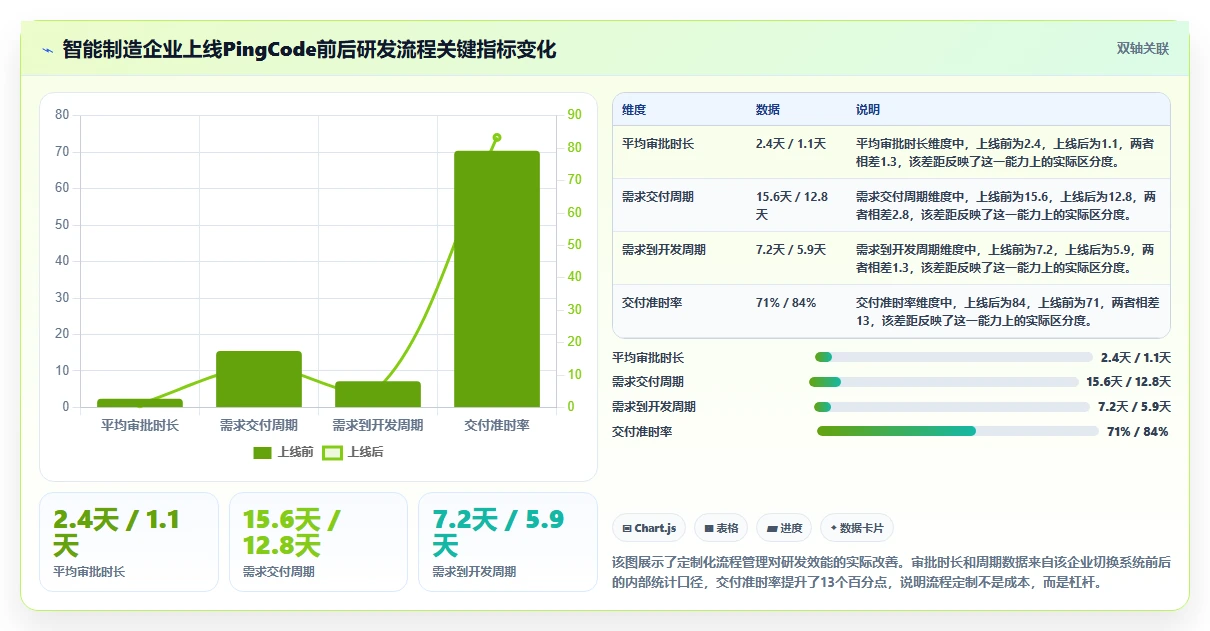
Task: Click the 需求到开发周期 bar in chart
Action: [x=378, y=394]
